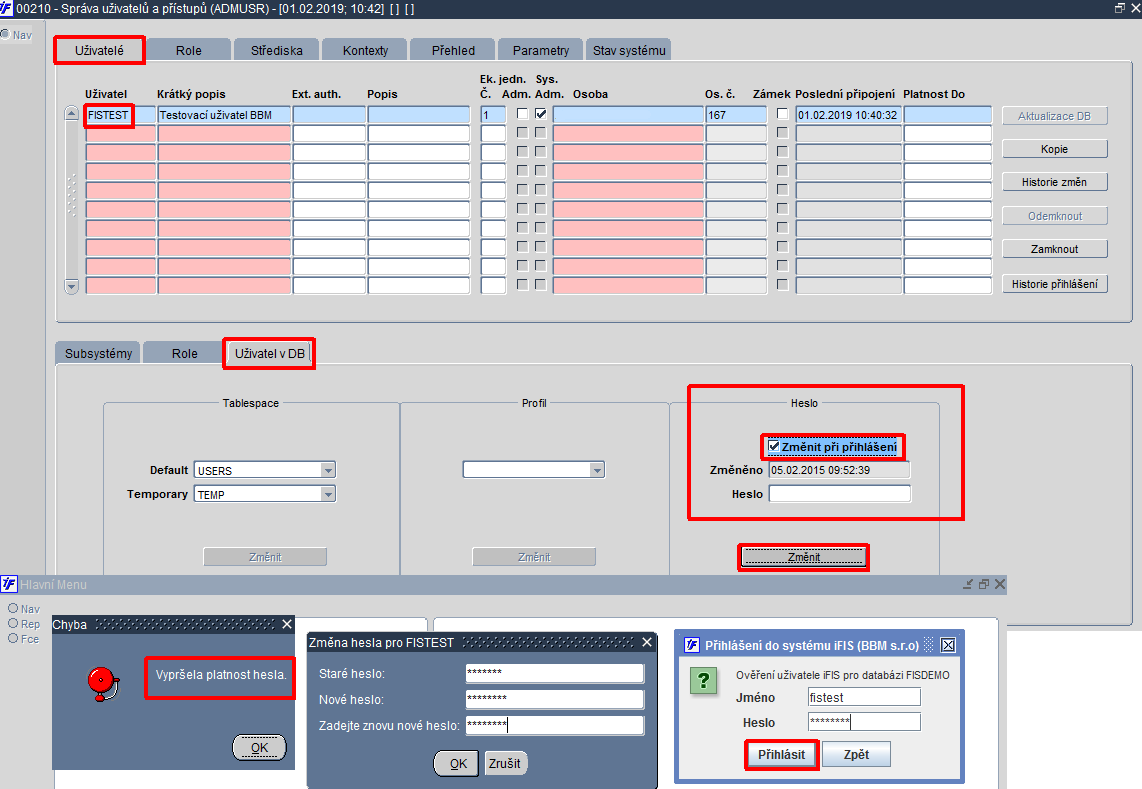Viewport: 1142px width, 789px height.
Task: Open the Stav systému tab
Action: click(629, 50)
